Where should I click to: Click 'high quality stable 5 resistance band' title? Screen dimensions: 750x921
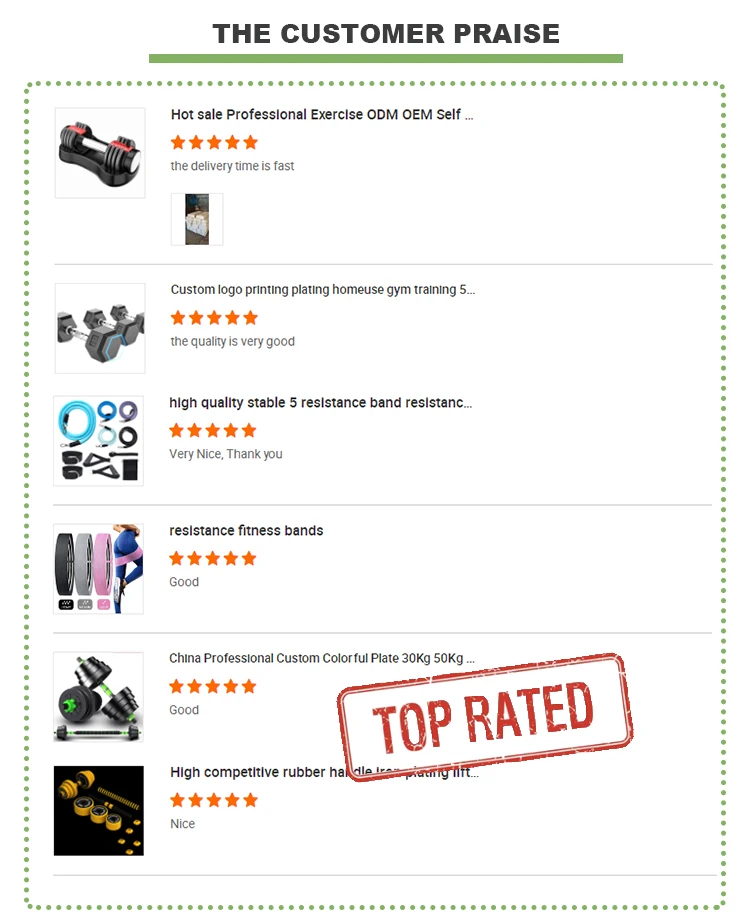[x=321, y=403]
